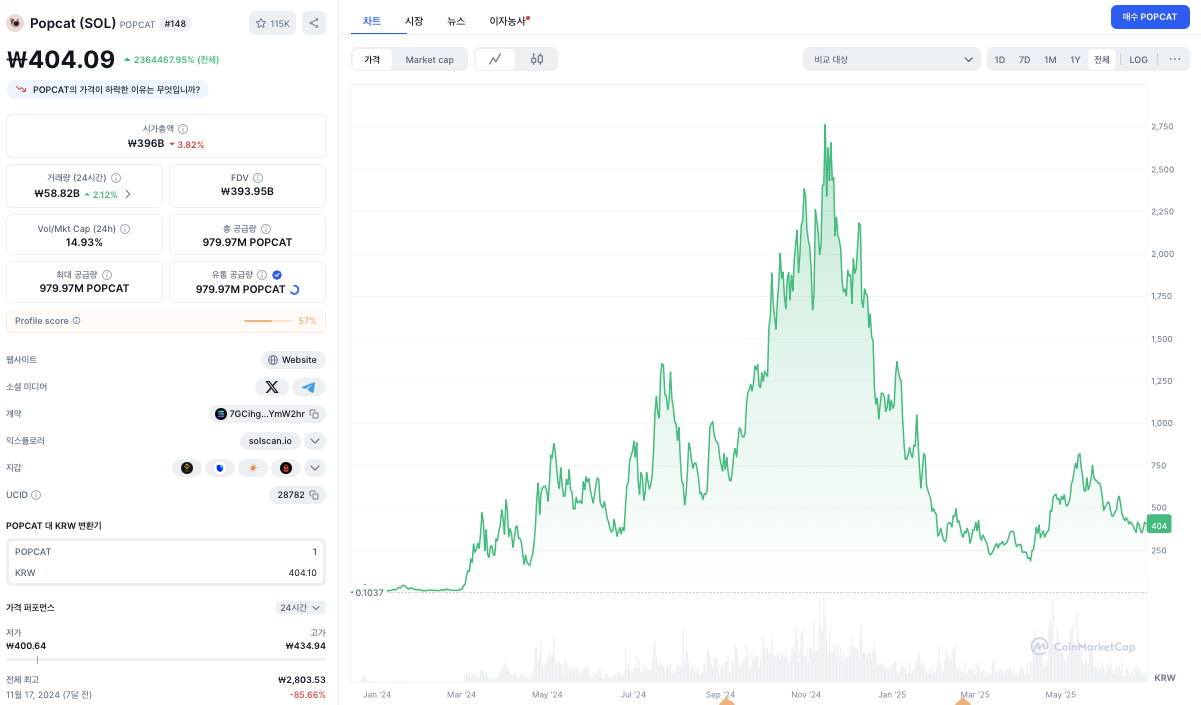Open info tooltip for Profile score
Screen dimensions: 1201x705
77,321
